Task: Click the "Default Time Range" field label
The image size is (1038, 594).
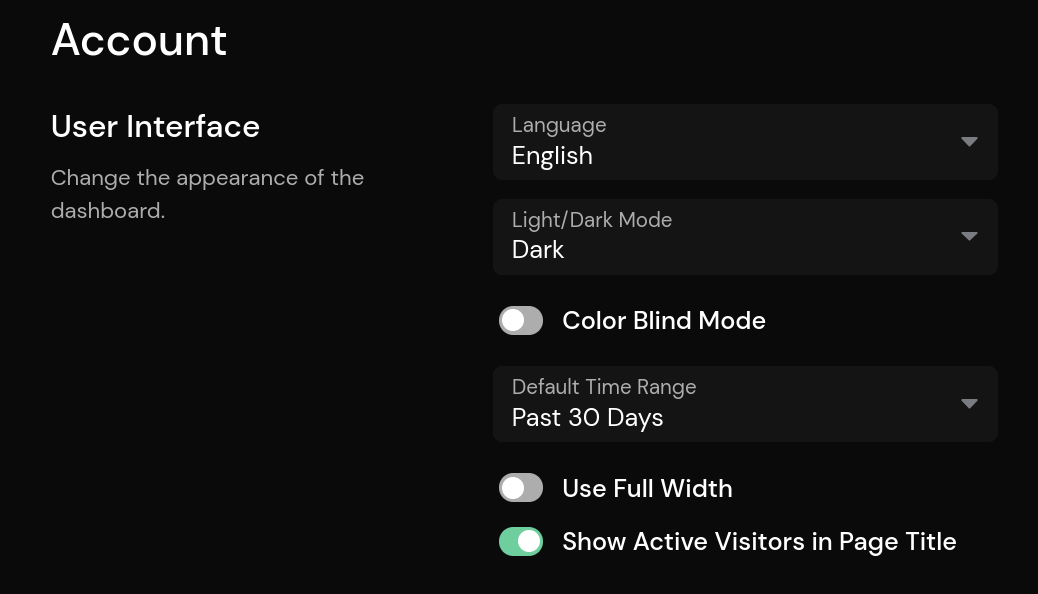Action: coord(604,387)
